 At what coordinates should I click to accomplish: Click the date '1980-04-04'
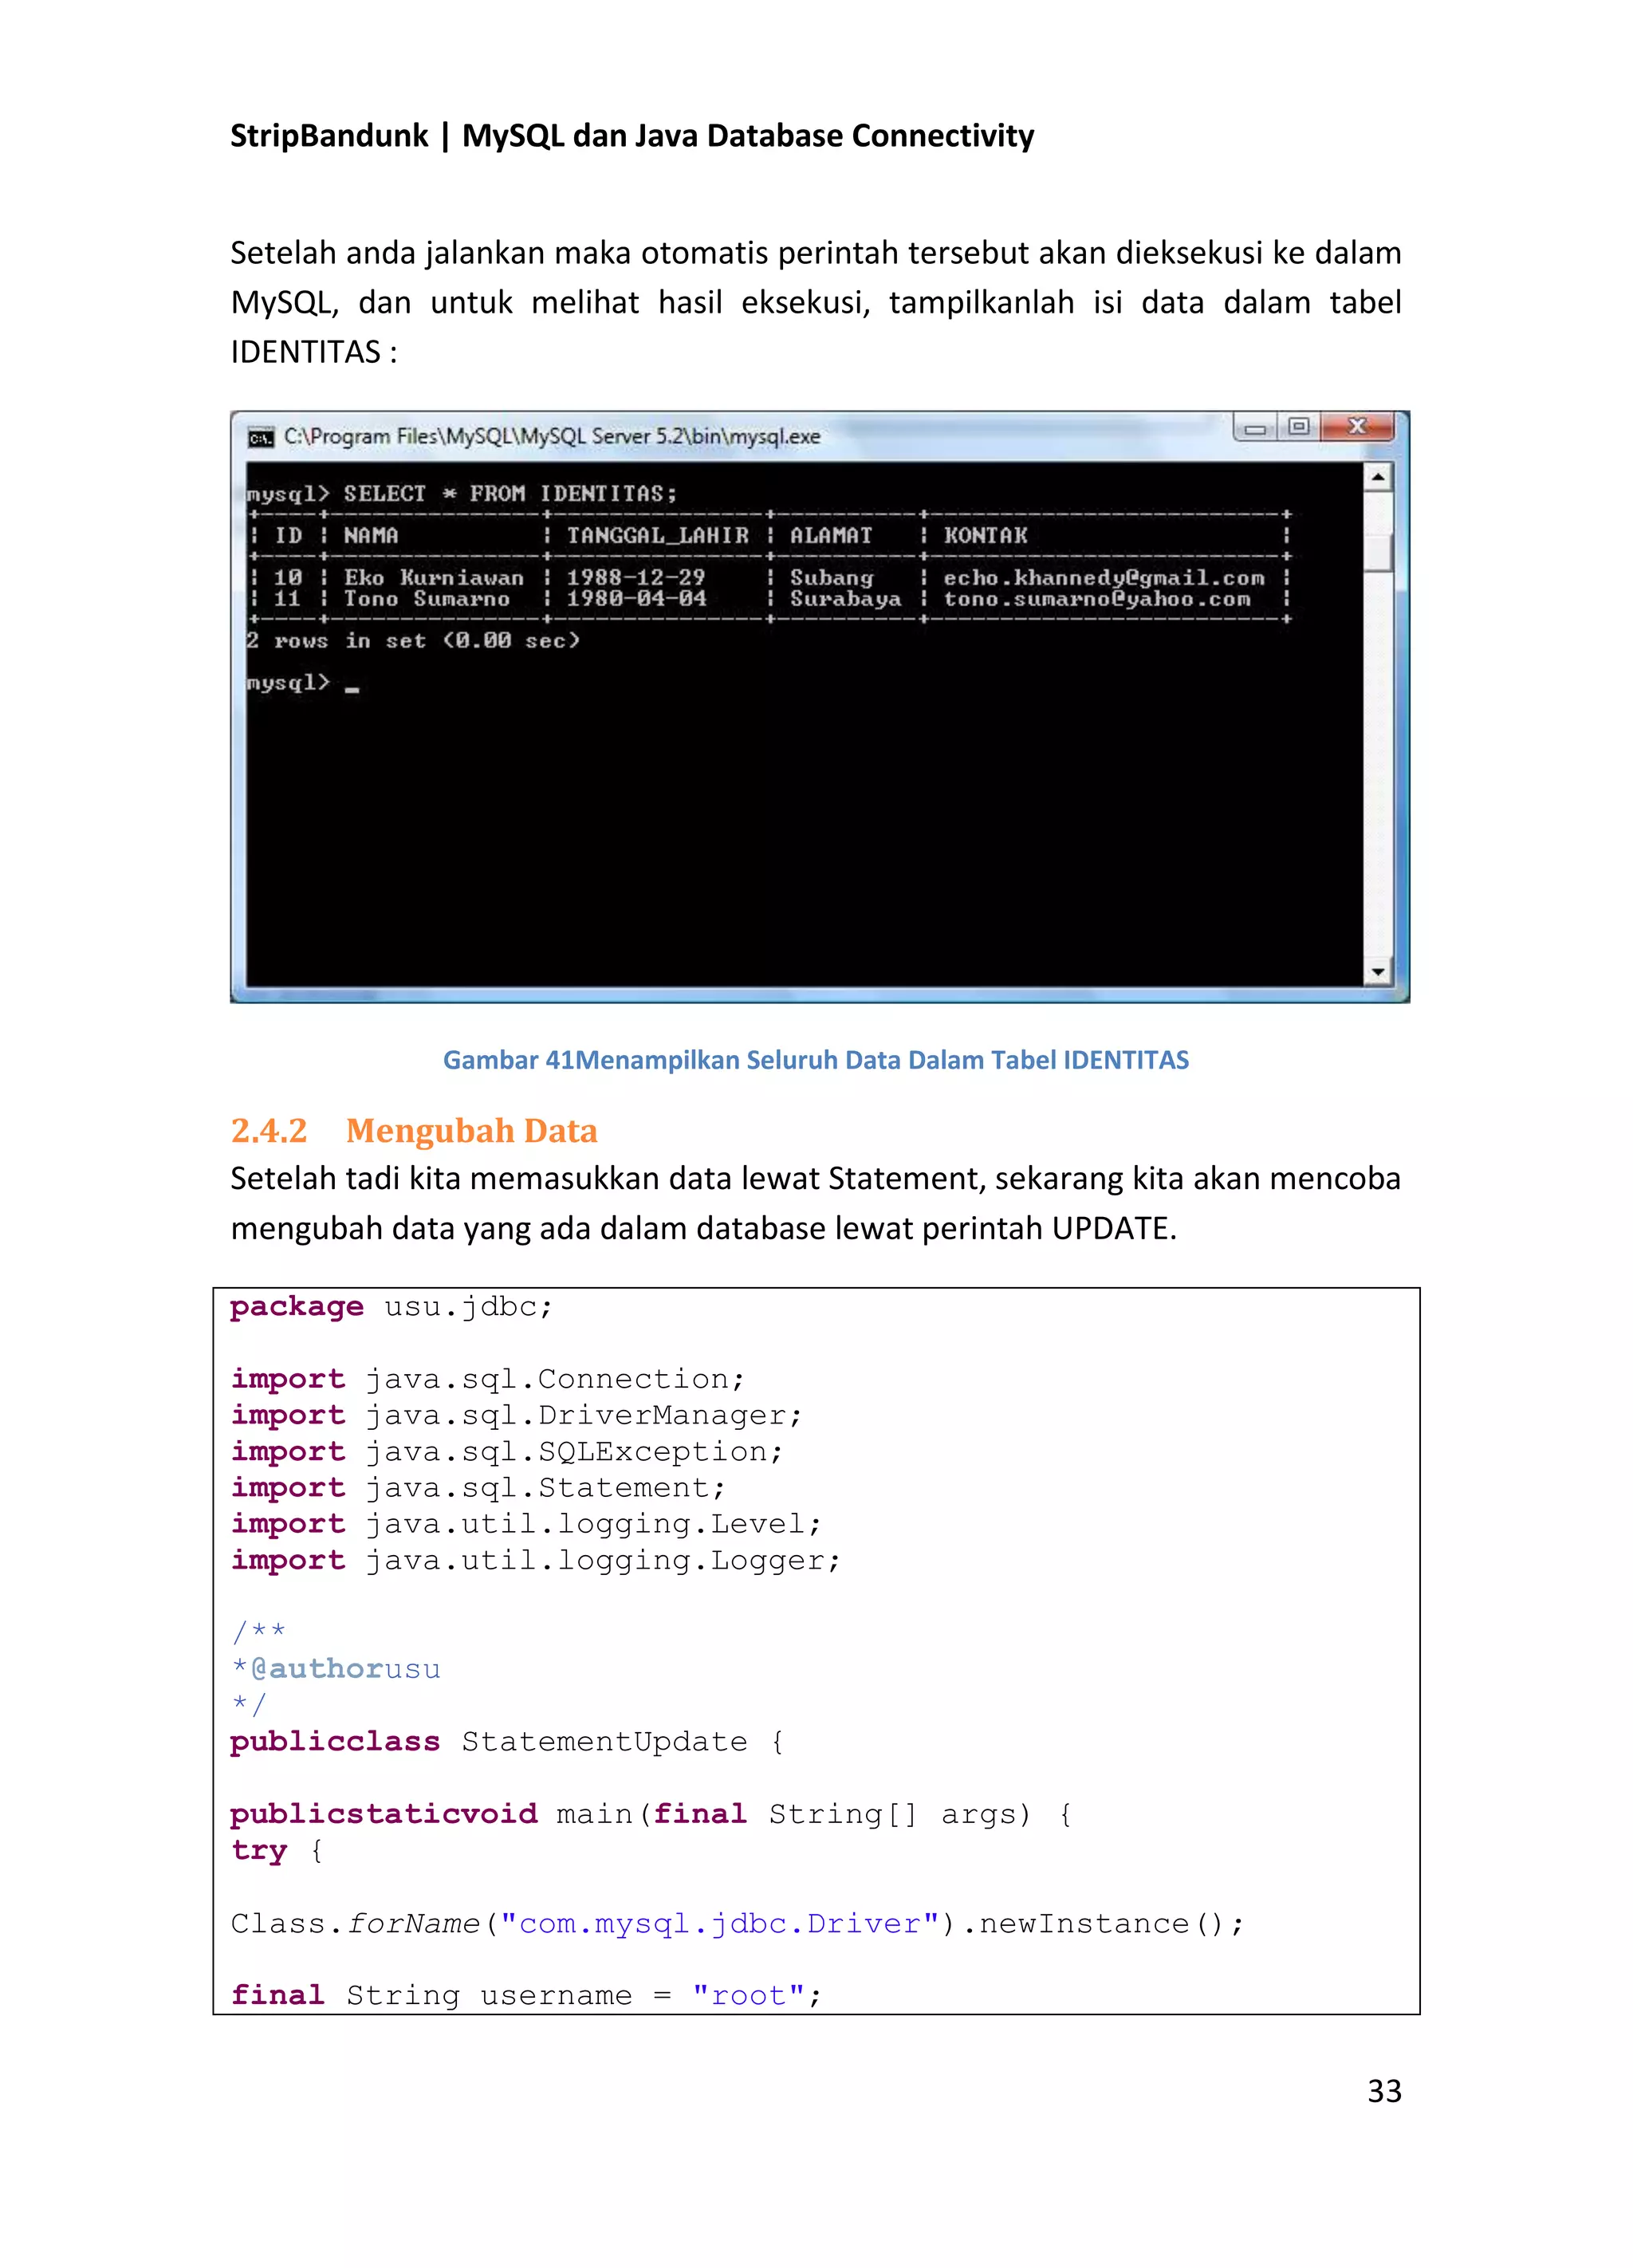[x=636, y=598]
